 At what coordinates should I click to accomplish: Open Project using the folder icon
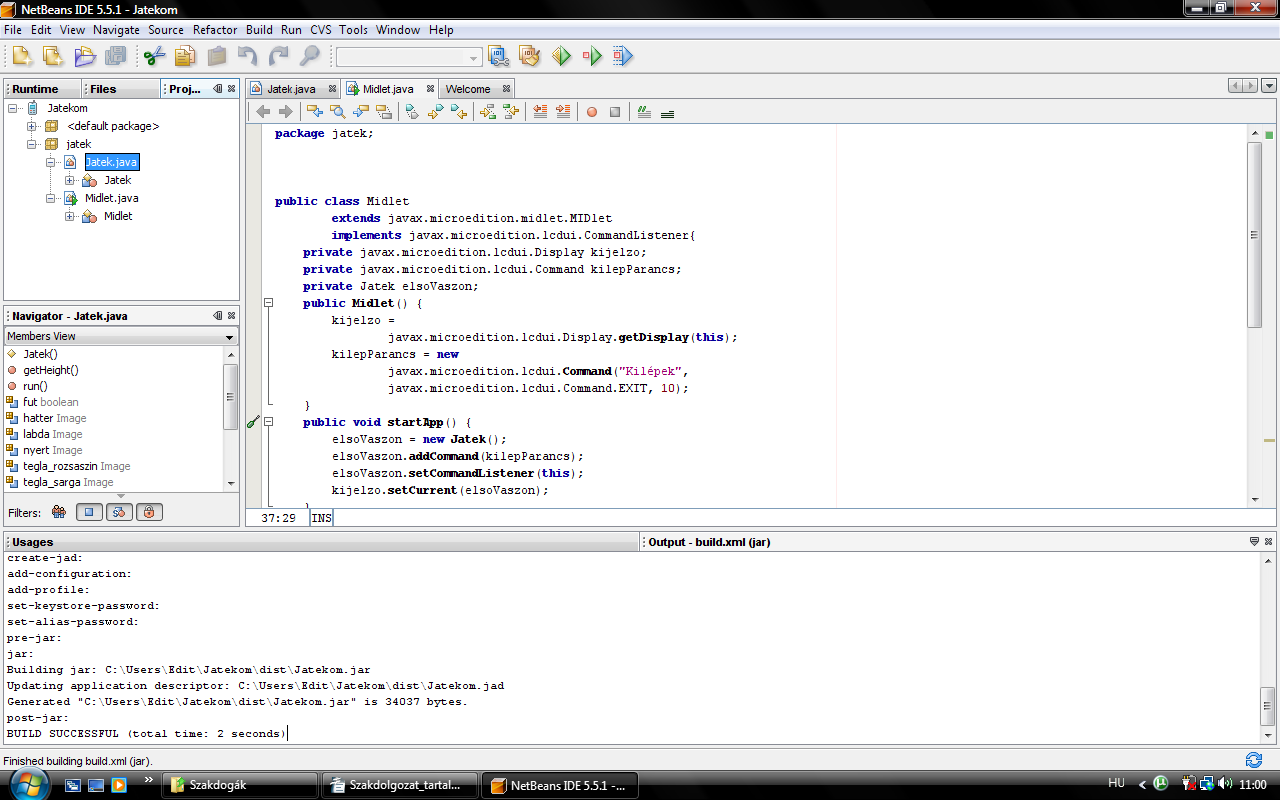tap(85, 57)
